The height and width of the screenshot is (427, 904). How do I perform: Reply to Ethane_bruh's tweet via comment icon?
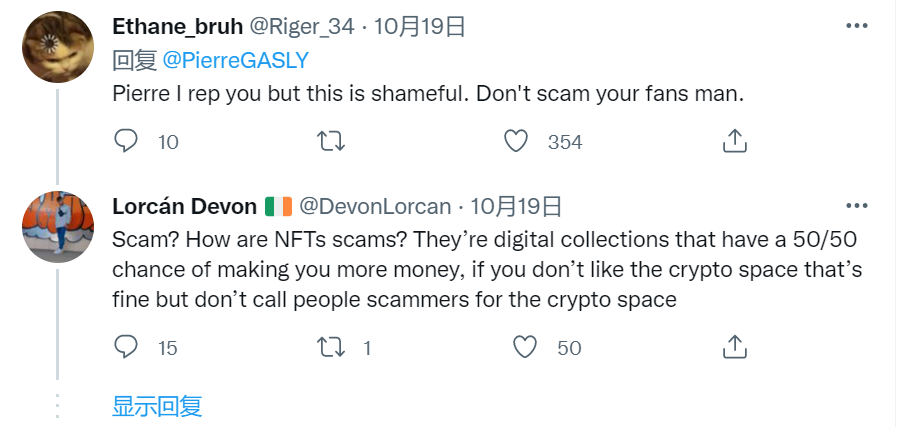[x=126, y=142]
